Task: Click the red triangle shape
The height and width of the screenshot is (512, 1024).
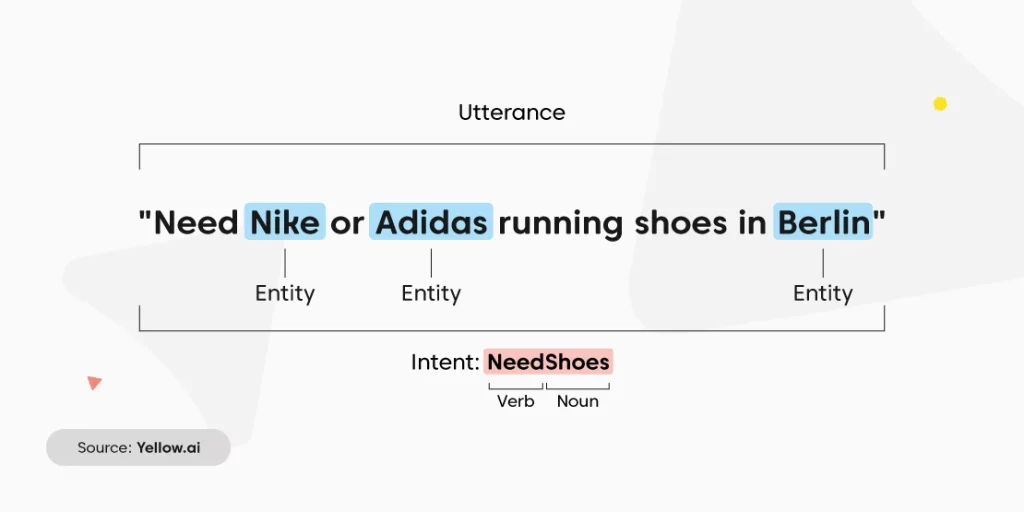Action: (x=94, y=383)
